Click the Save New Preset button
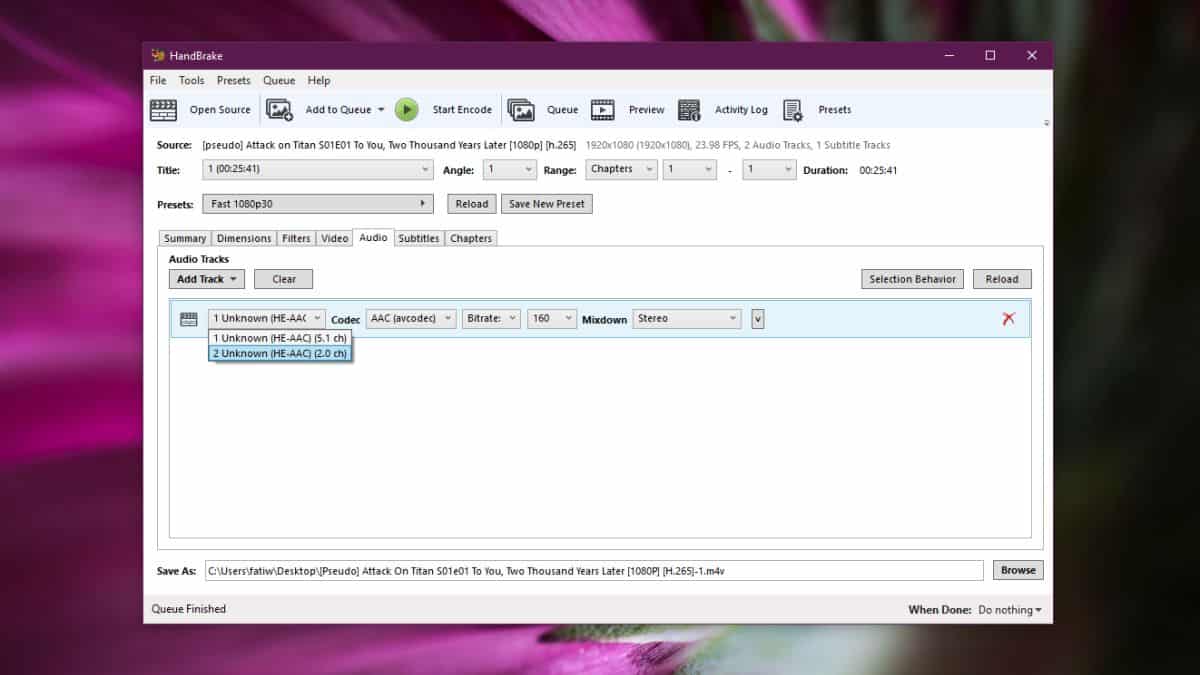This screenshot has width=1200, height=675. [x=547, y=204]
